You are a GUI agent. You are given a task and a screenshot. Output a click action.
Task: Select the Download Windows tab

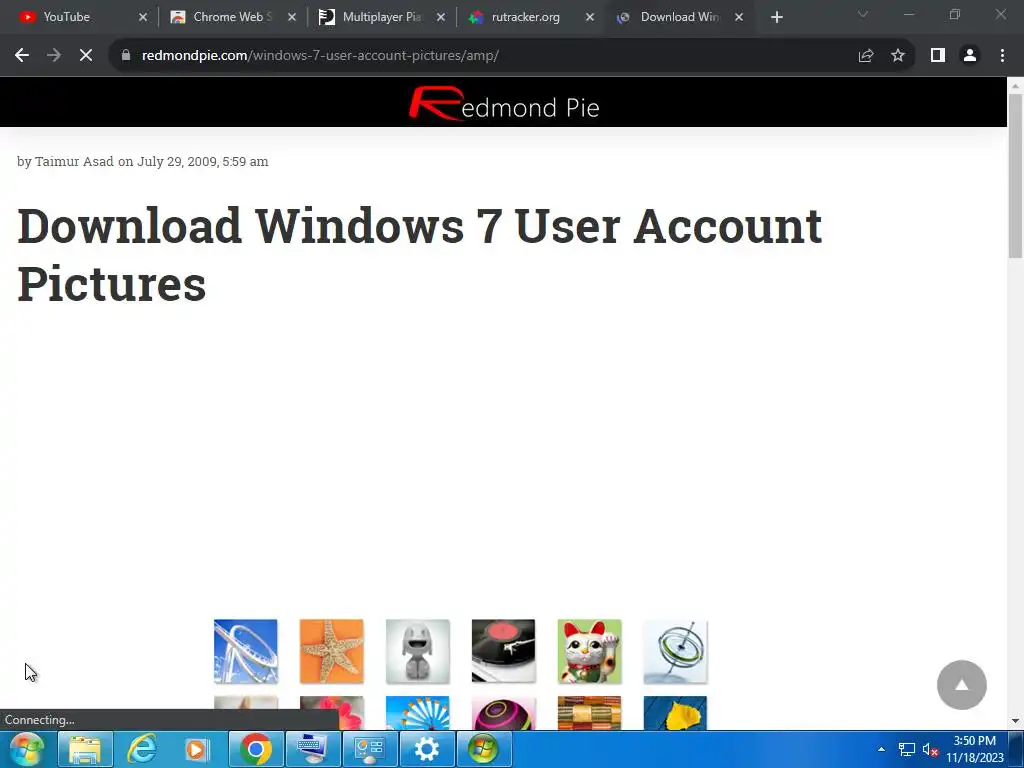click(679, 17)
